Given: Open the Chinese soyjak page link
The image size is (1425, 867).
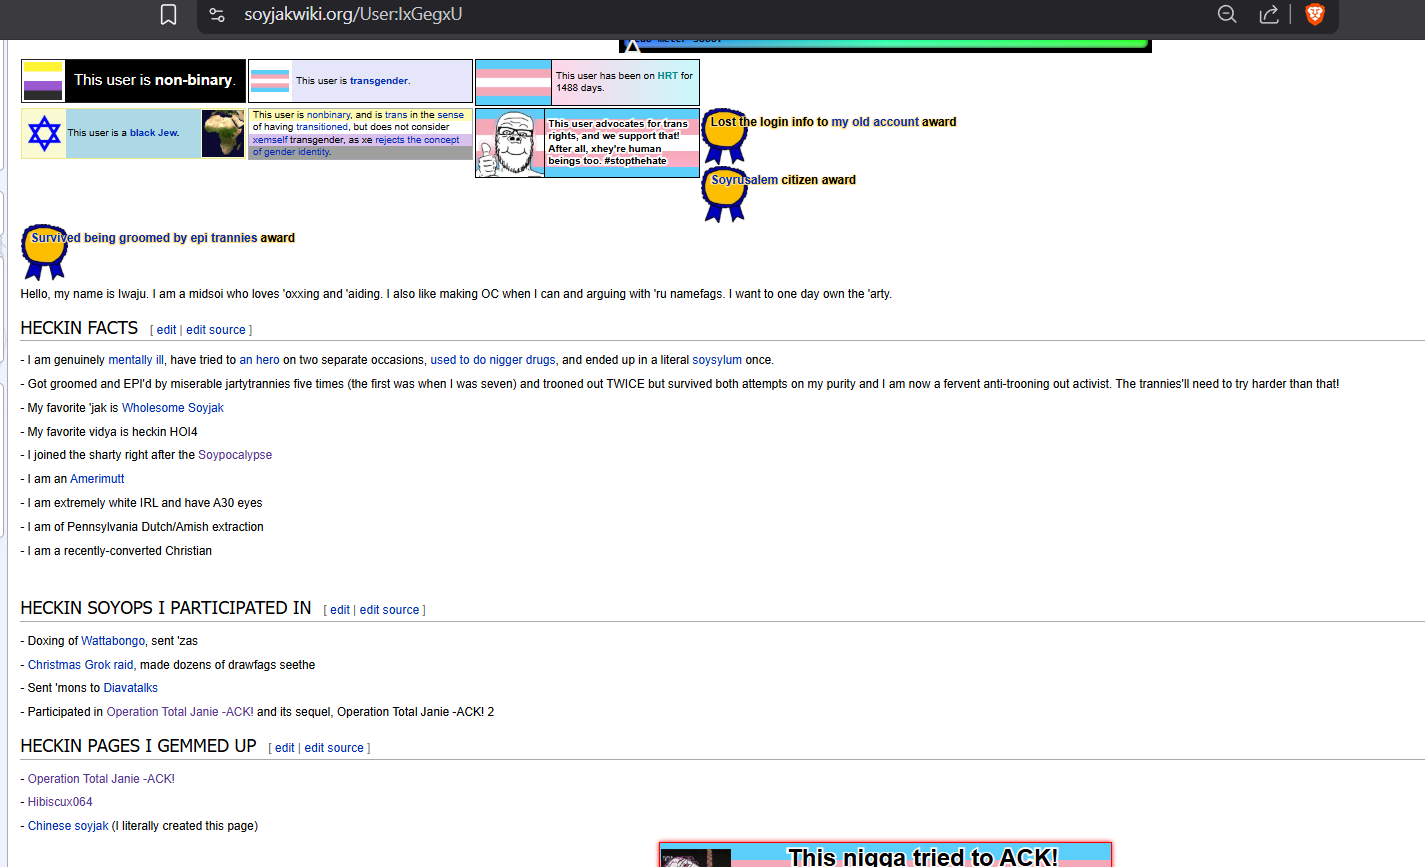Looking at the screenshot, I should pos(68,826).
